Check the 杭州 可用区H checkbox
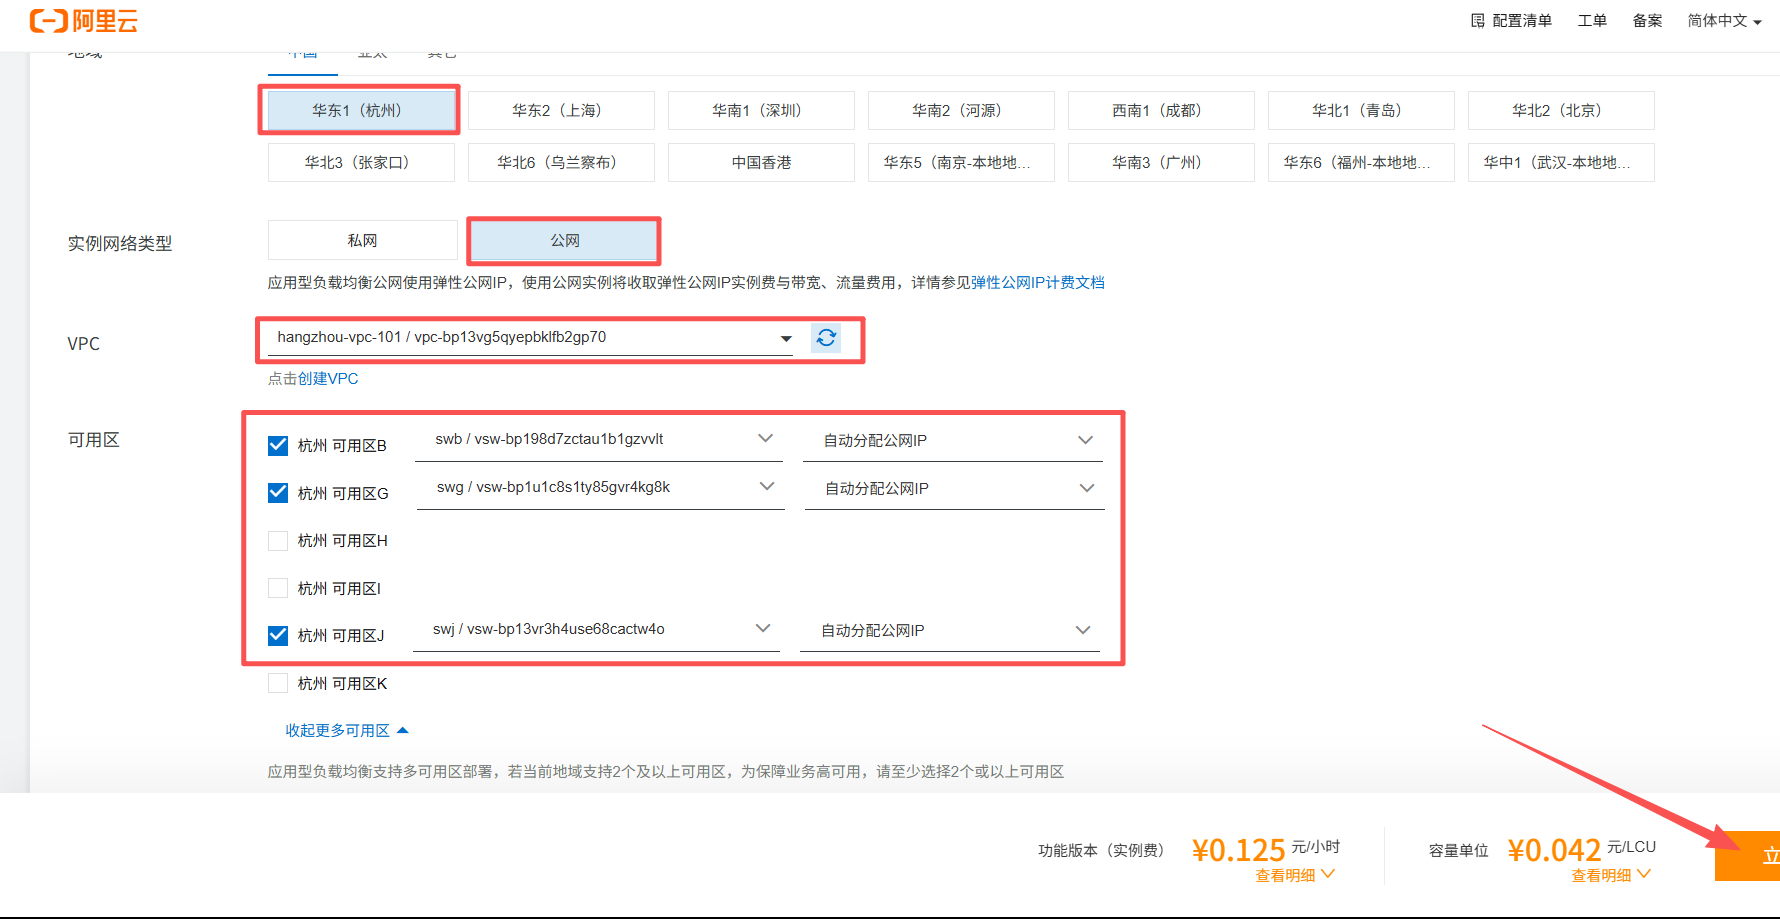Image resolution: width=1780 pixels, height=919 pixels. click(x=278, y=541)
